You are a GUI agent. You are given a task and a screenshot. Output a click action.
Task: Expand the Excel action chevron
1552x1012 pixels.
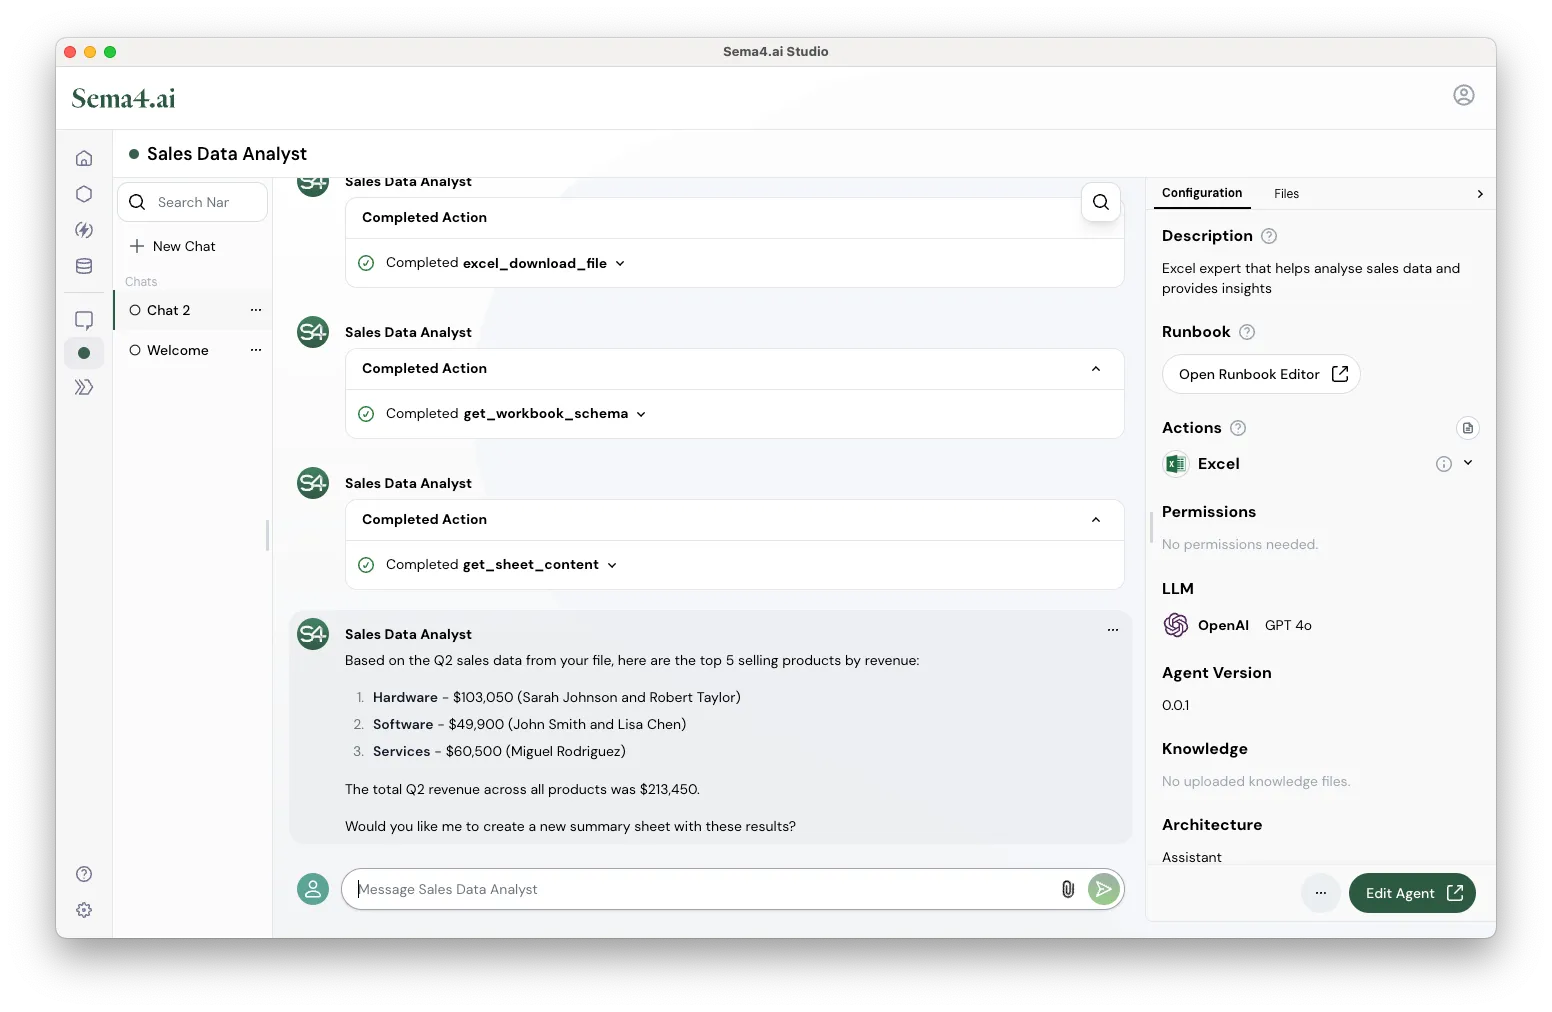tap(1468, 463)
